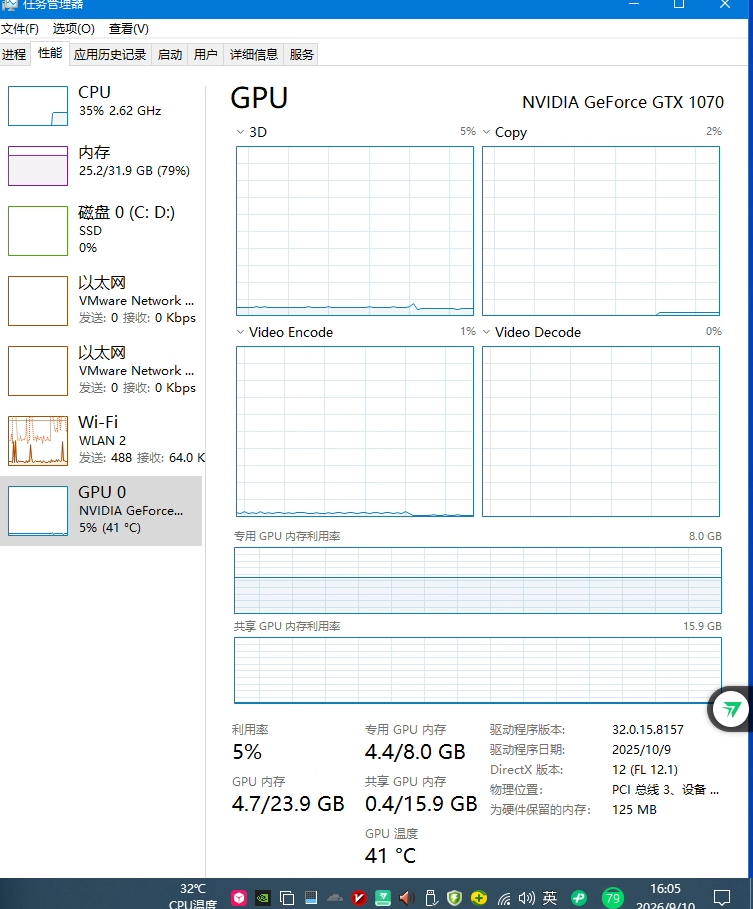Click the 0.4/15.9 GB shared memory value
Image resolution: width=753 pixels, height=909 pixels.
(x=421, y=804)
